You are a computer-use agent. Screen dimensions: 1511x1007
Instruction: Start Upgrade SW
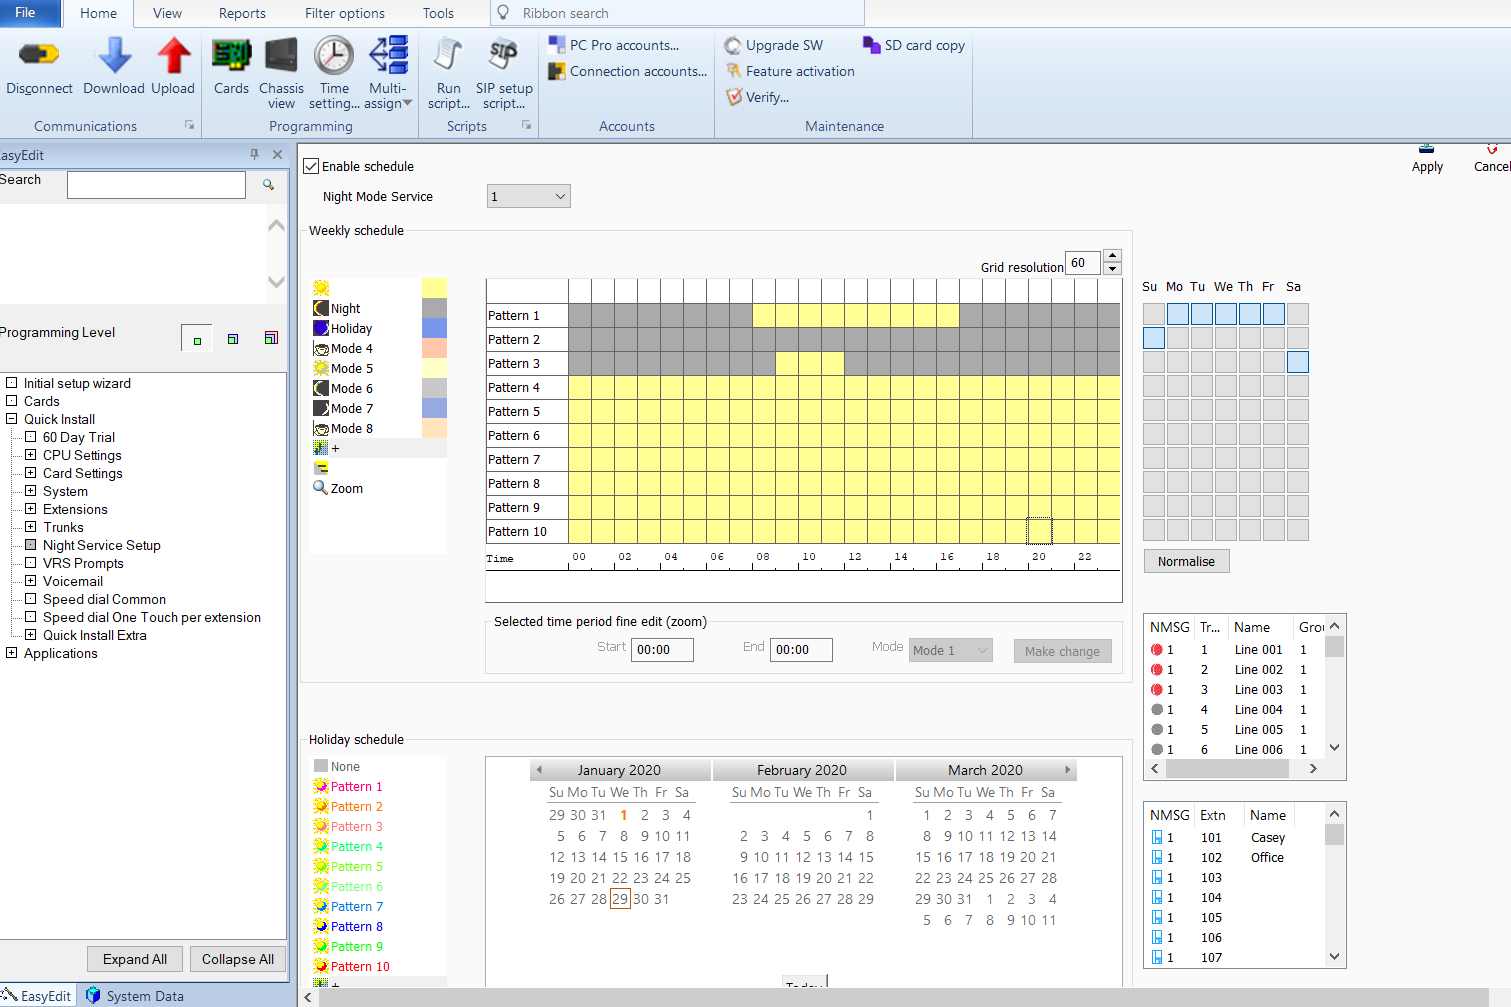(774, 45)
